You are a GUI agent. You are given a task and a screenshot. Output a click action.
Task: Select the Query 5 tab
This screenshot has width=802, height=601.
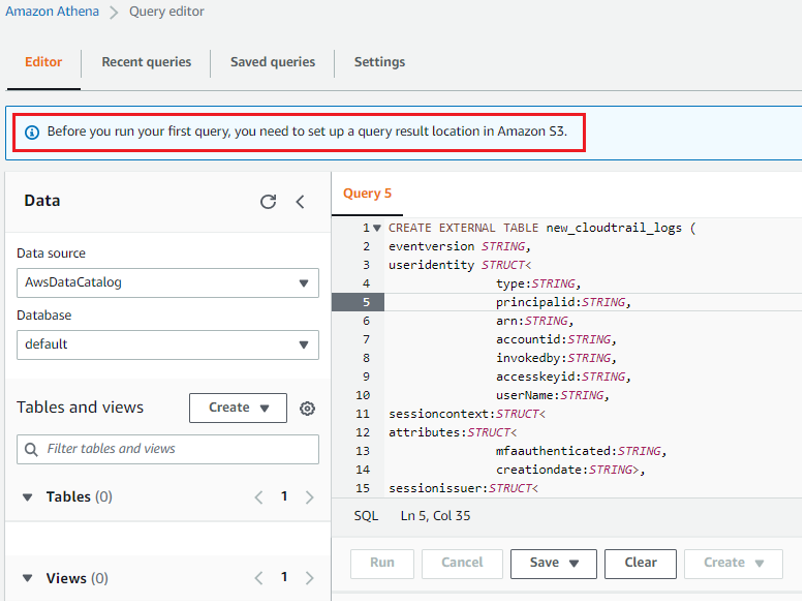coord(367,194)
